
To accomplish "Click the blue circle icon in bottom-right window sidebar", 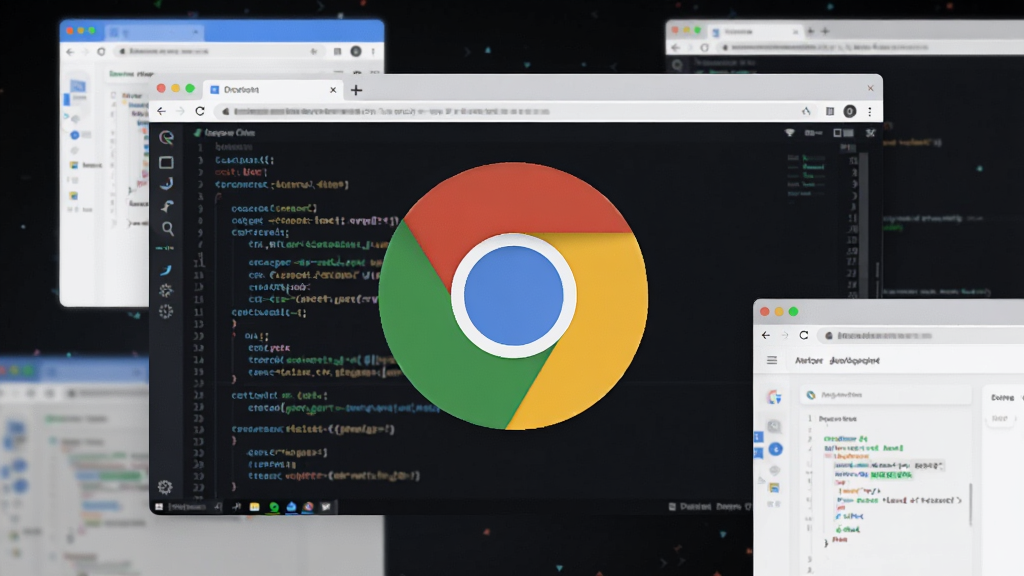I will [x=775, y=449].
